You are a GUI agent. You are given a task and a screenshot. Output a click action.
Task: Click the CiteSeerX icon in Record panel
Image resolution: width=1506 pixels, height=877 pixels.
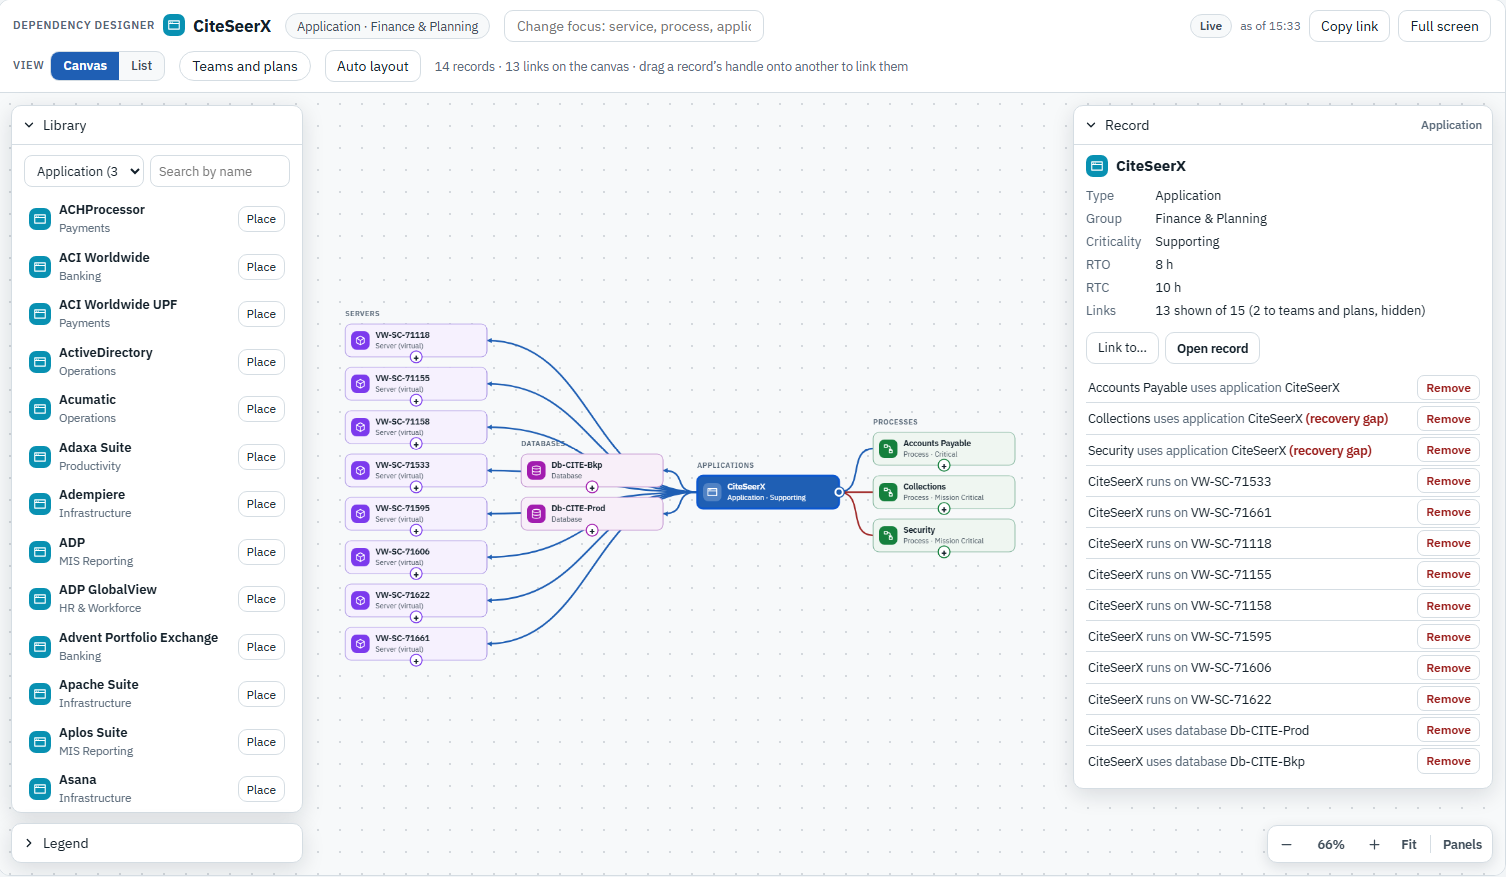tap(1097, 166)
